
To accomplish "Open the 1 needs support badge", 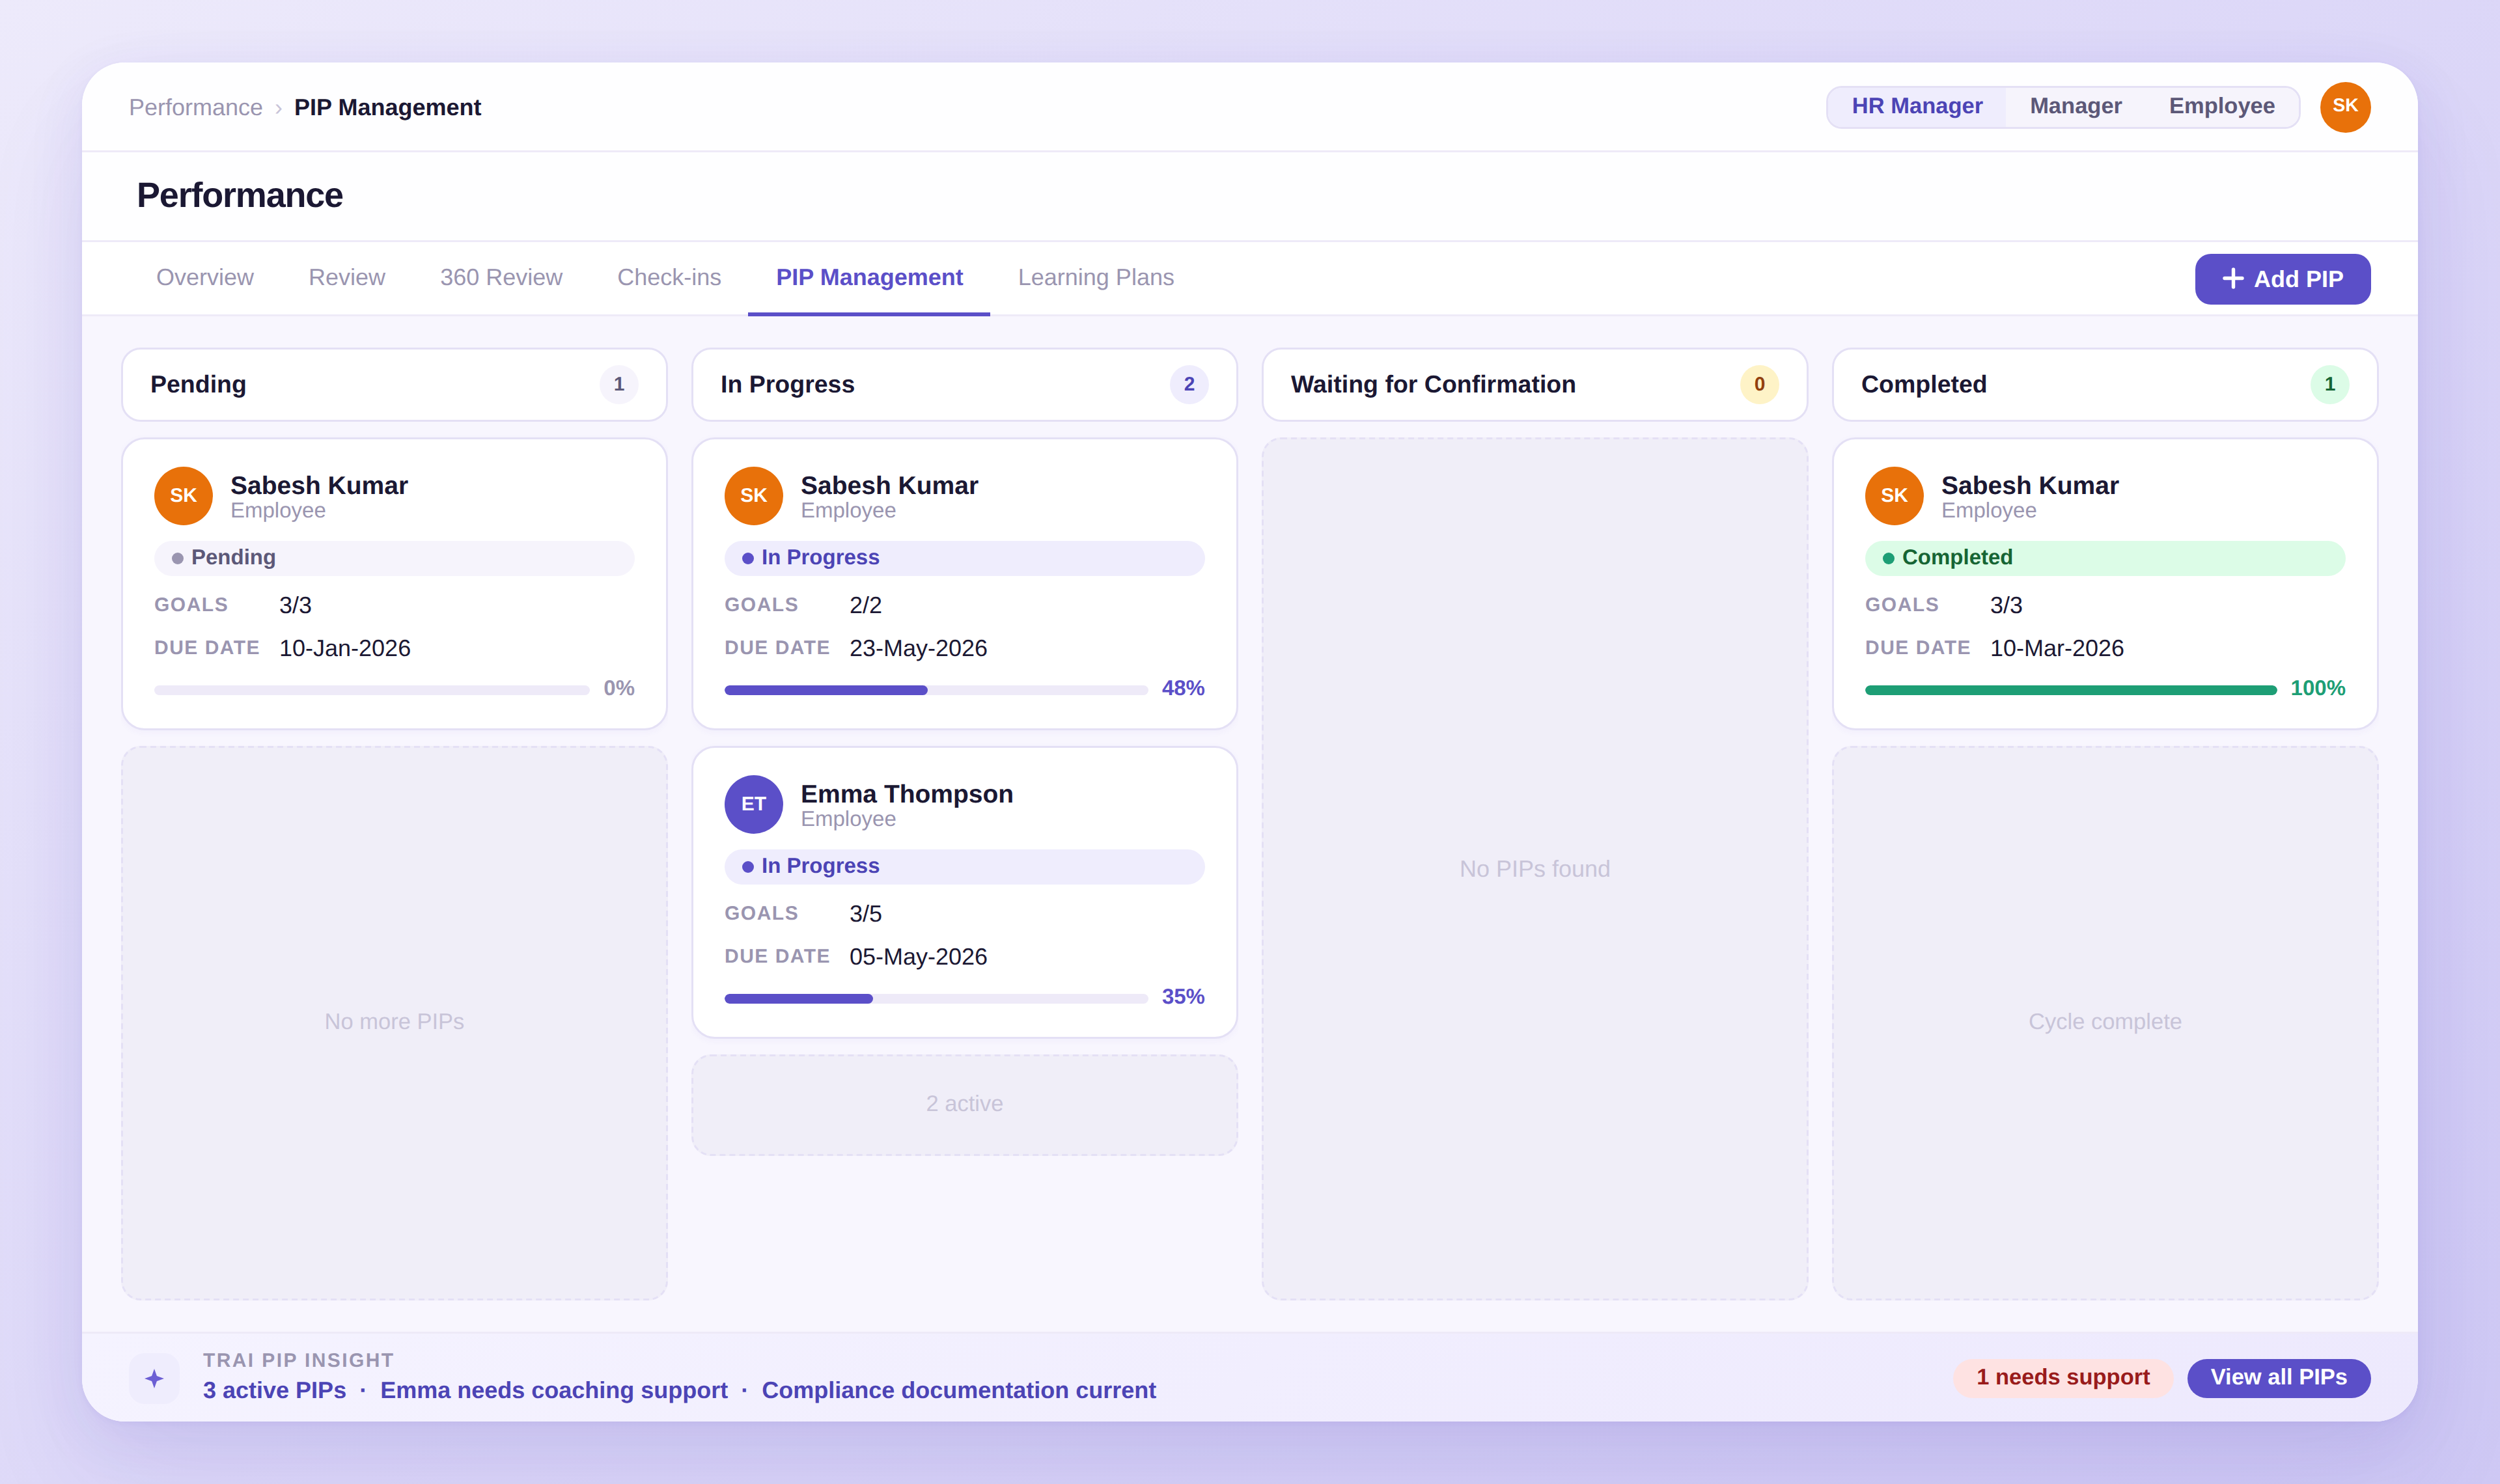I will tap(2062, 1377).
